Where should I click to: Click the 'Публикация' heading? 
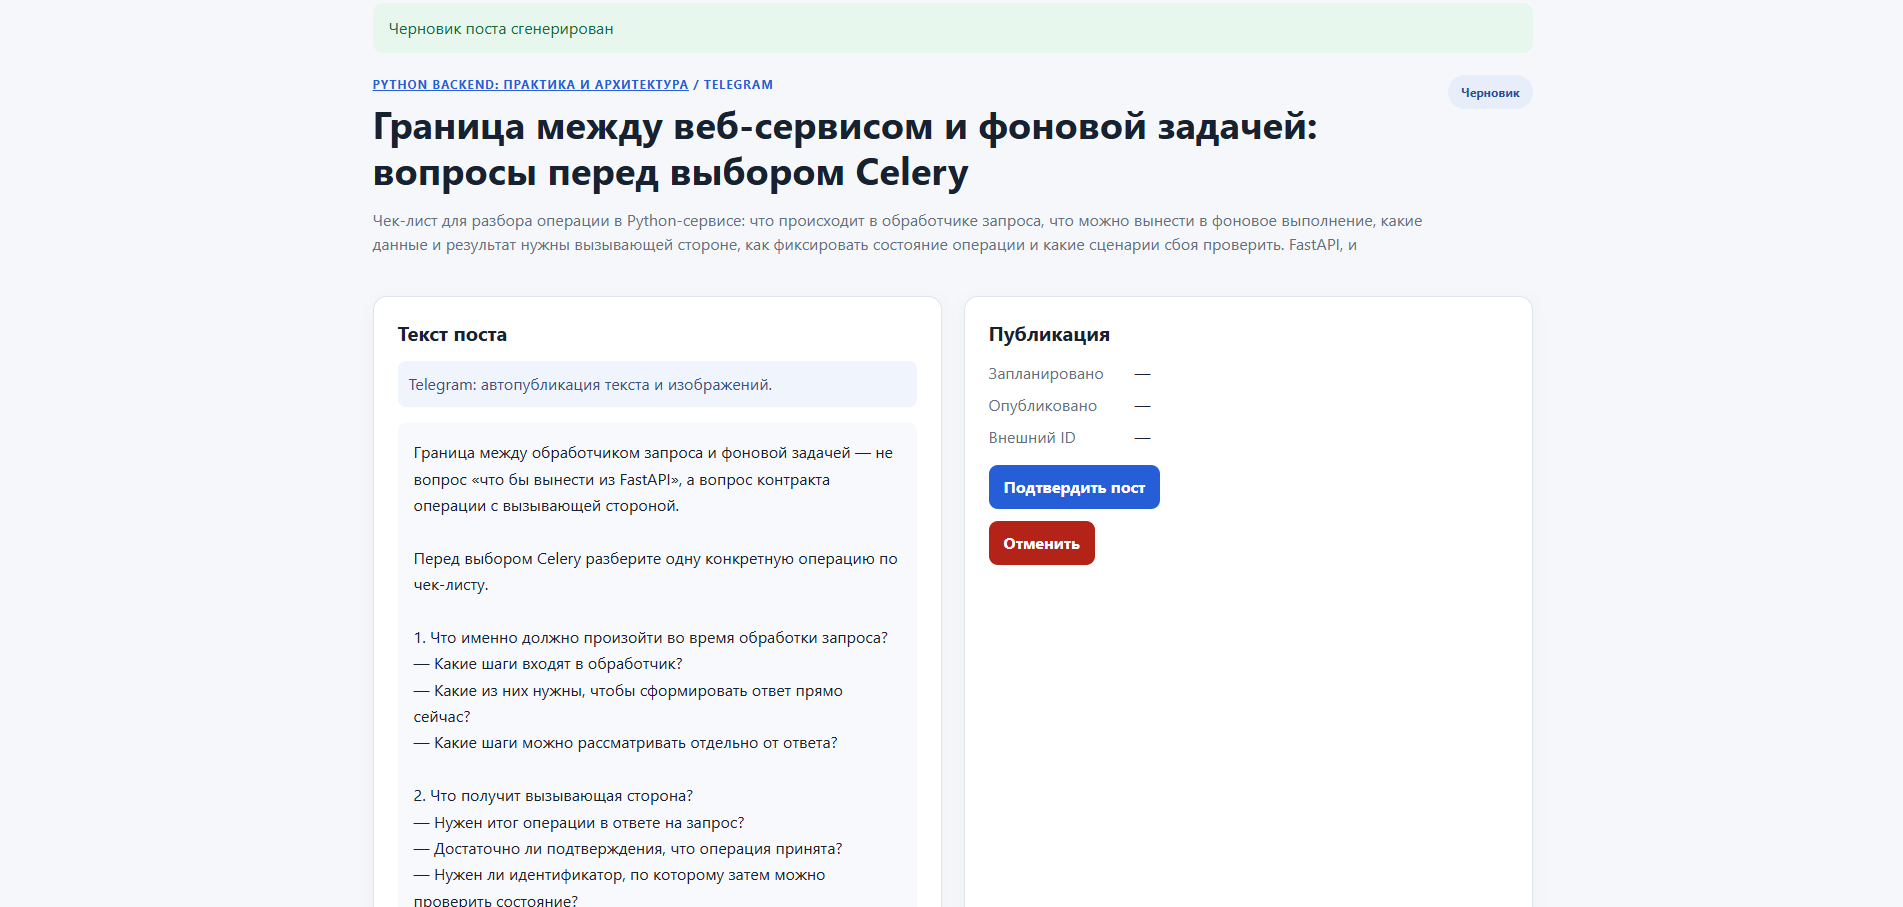(1049, 334)
